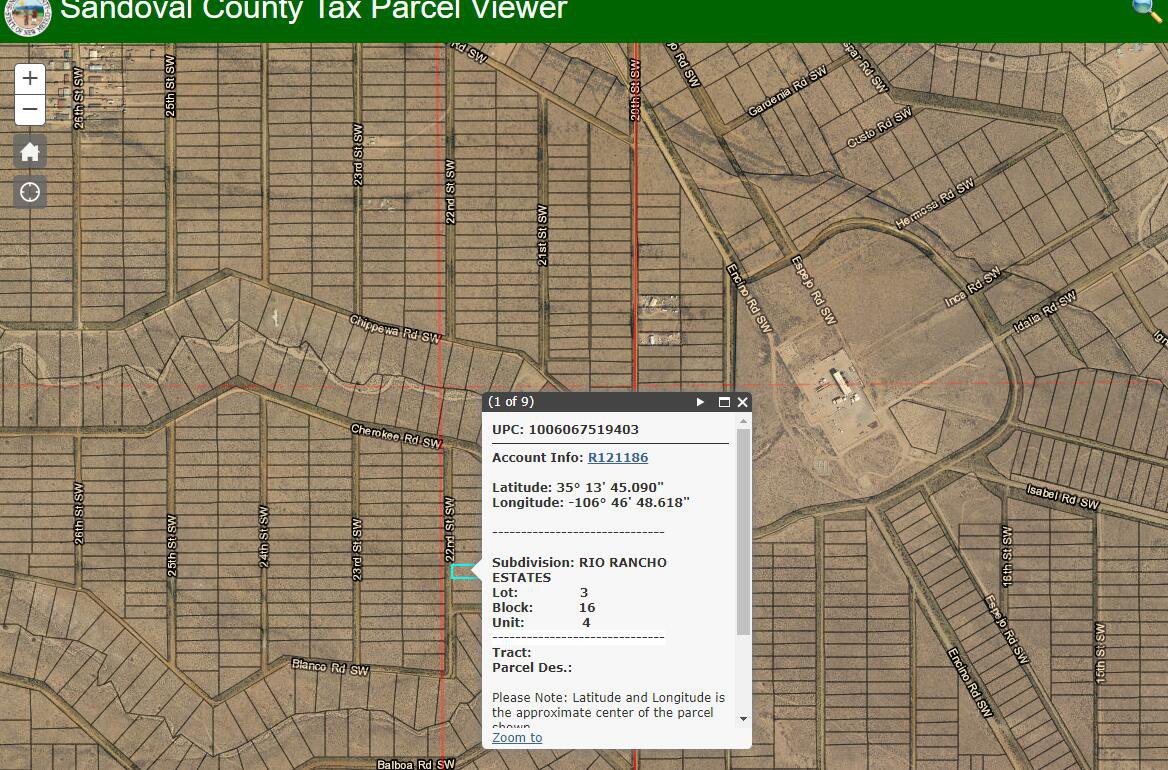The image size is (1168, 770).
Task: Click the Parcel Des. label in popup
Action: coord(532,668)
